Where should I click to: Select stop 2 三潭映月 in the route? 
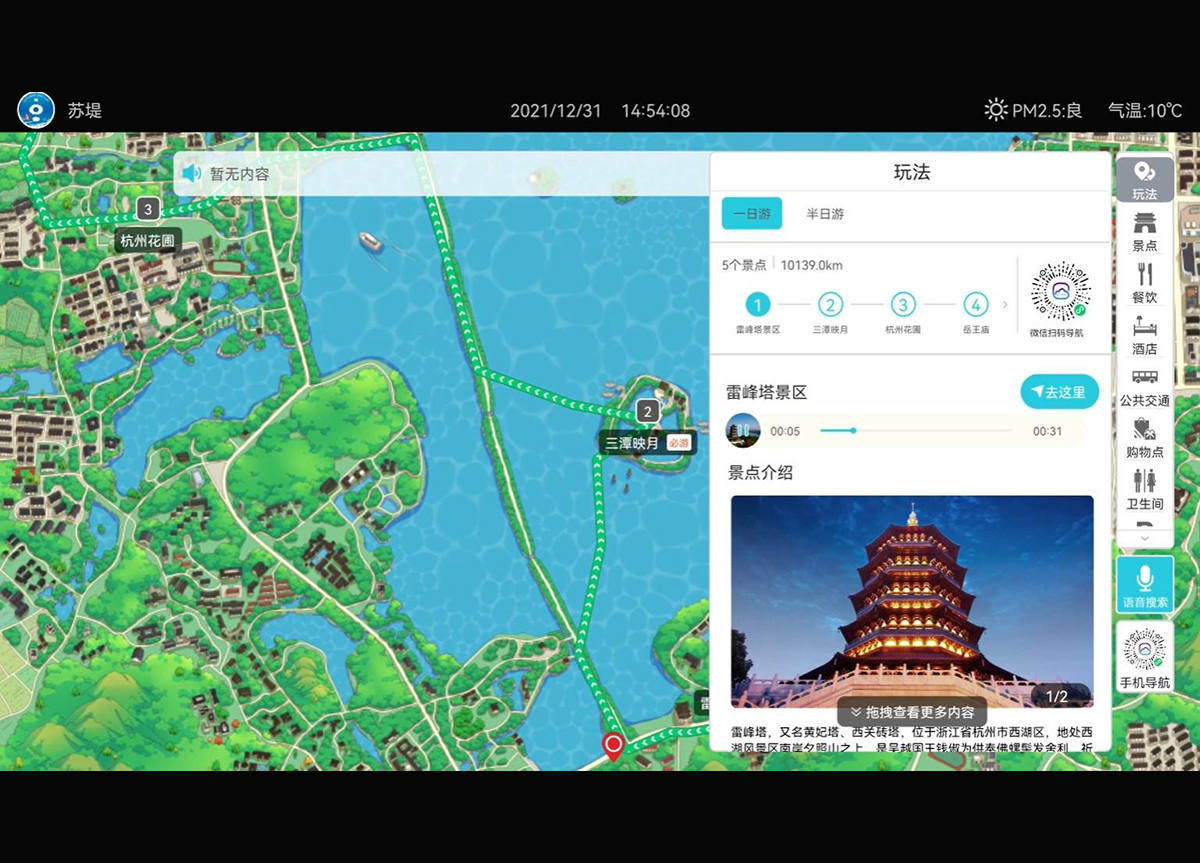coord(830,305)
